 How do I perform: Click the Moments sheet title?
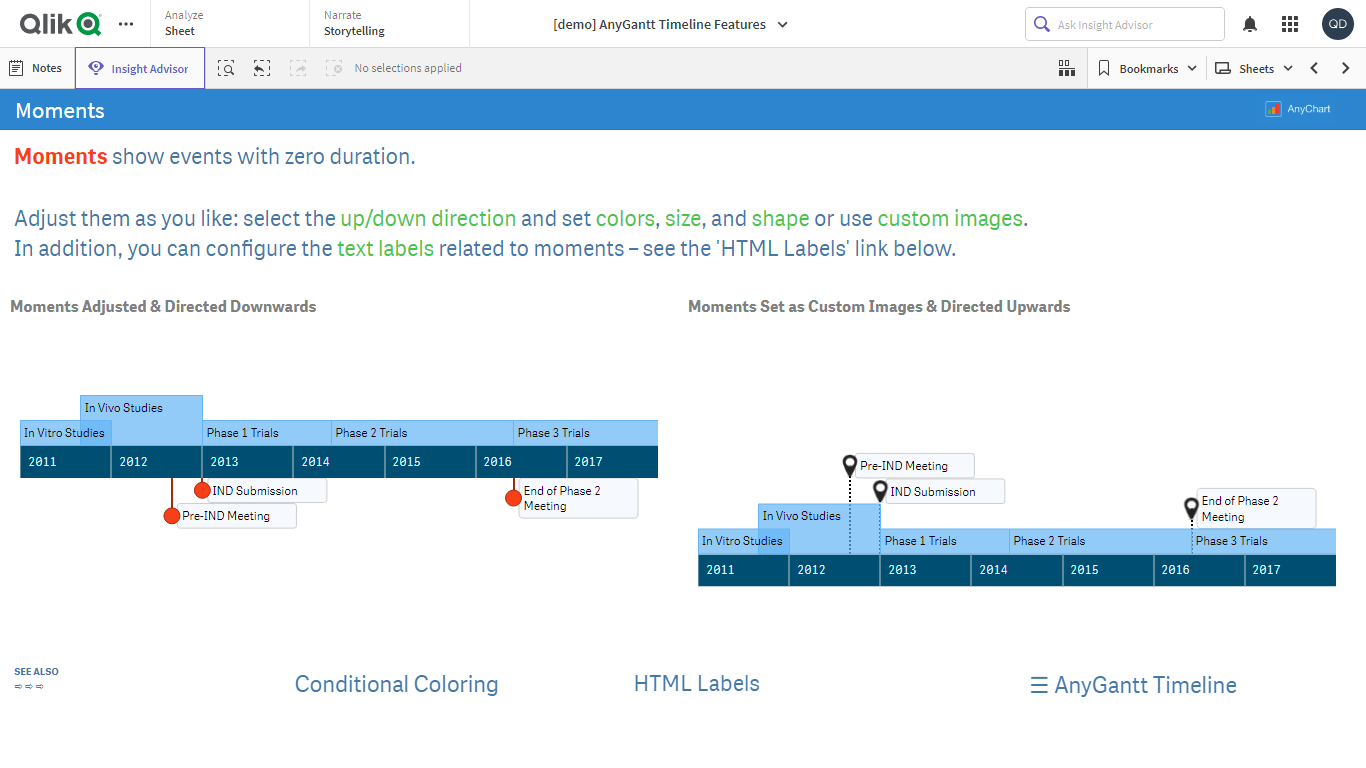tap(60, 110)
